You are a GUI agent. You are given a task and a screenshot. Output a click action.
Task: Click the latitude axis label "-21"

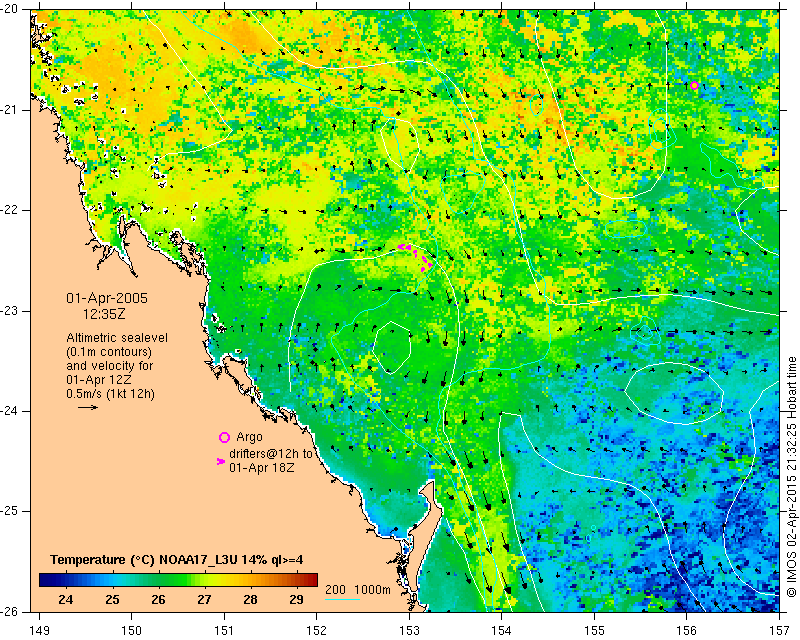pos(10,110)
